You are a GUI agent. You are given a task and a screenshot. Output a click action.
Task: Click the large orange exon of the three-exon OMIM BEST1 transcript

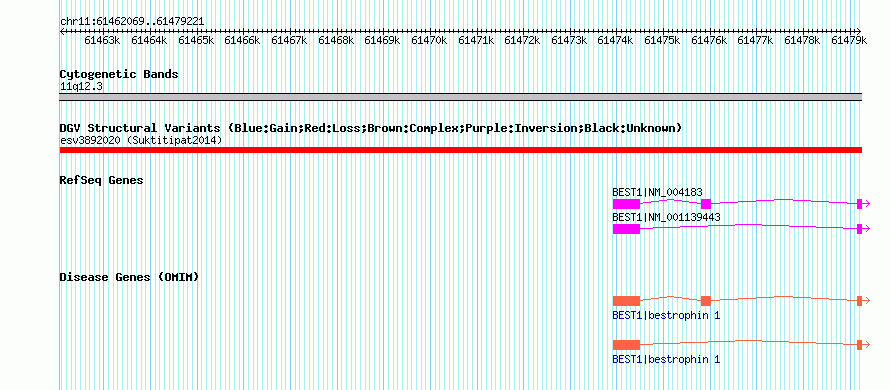point(626,301)
